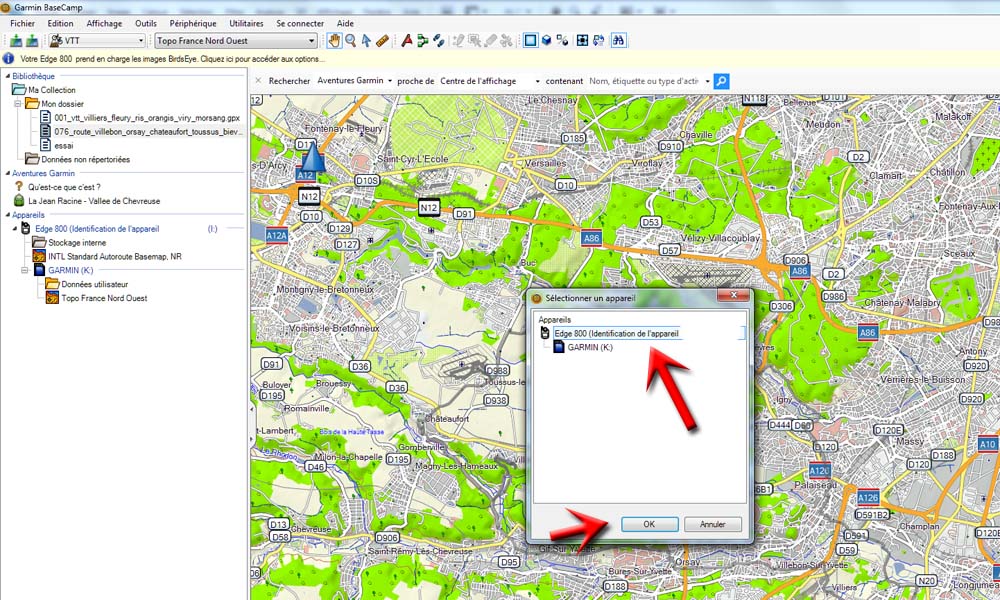Click the greyed-out Eraser tool

click(x=490, y=41)
